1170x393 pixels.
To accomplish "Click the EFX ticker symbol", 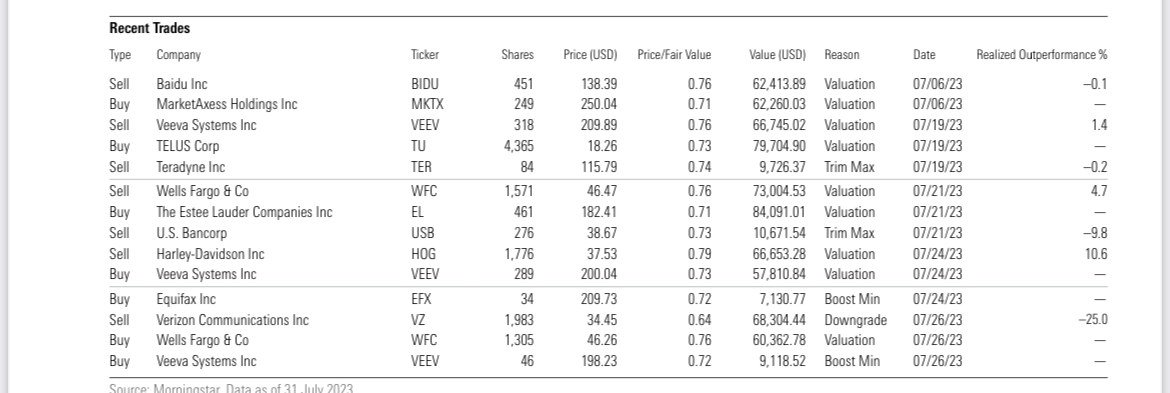I will (x=421, y=300).
